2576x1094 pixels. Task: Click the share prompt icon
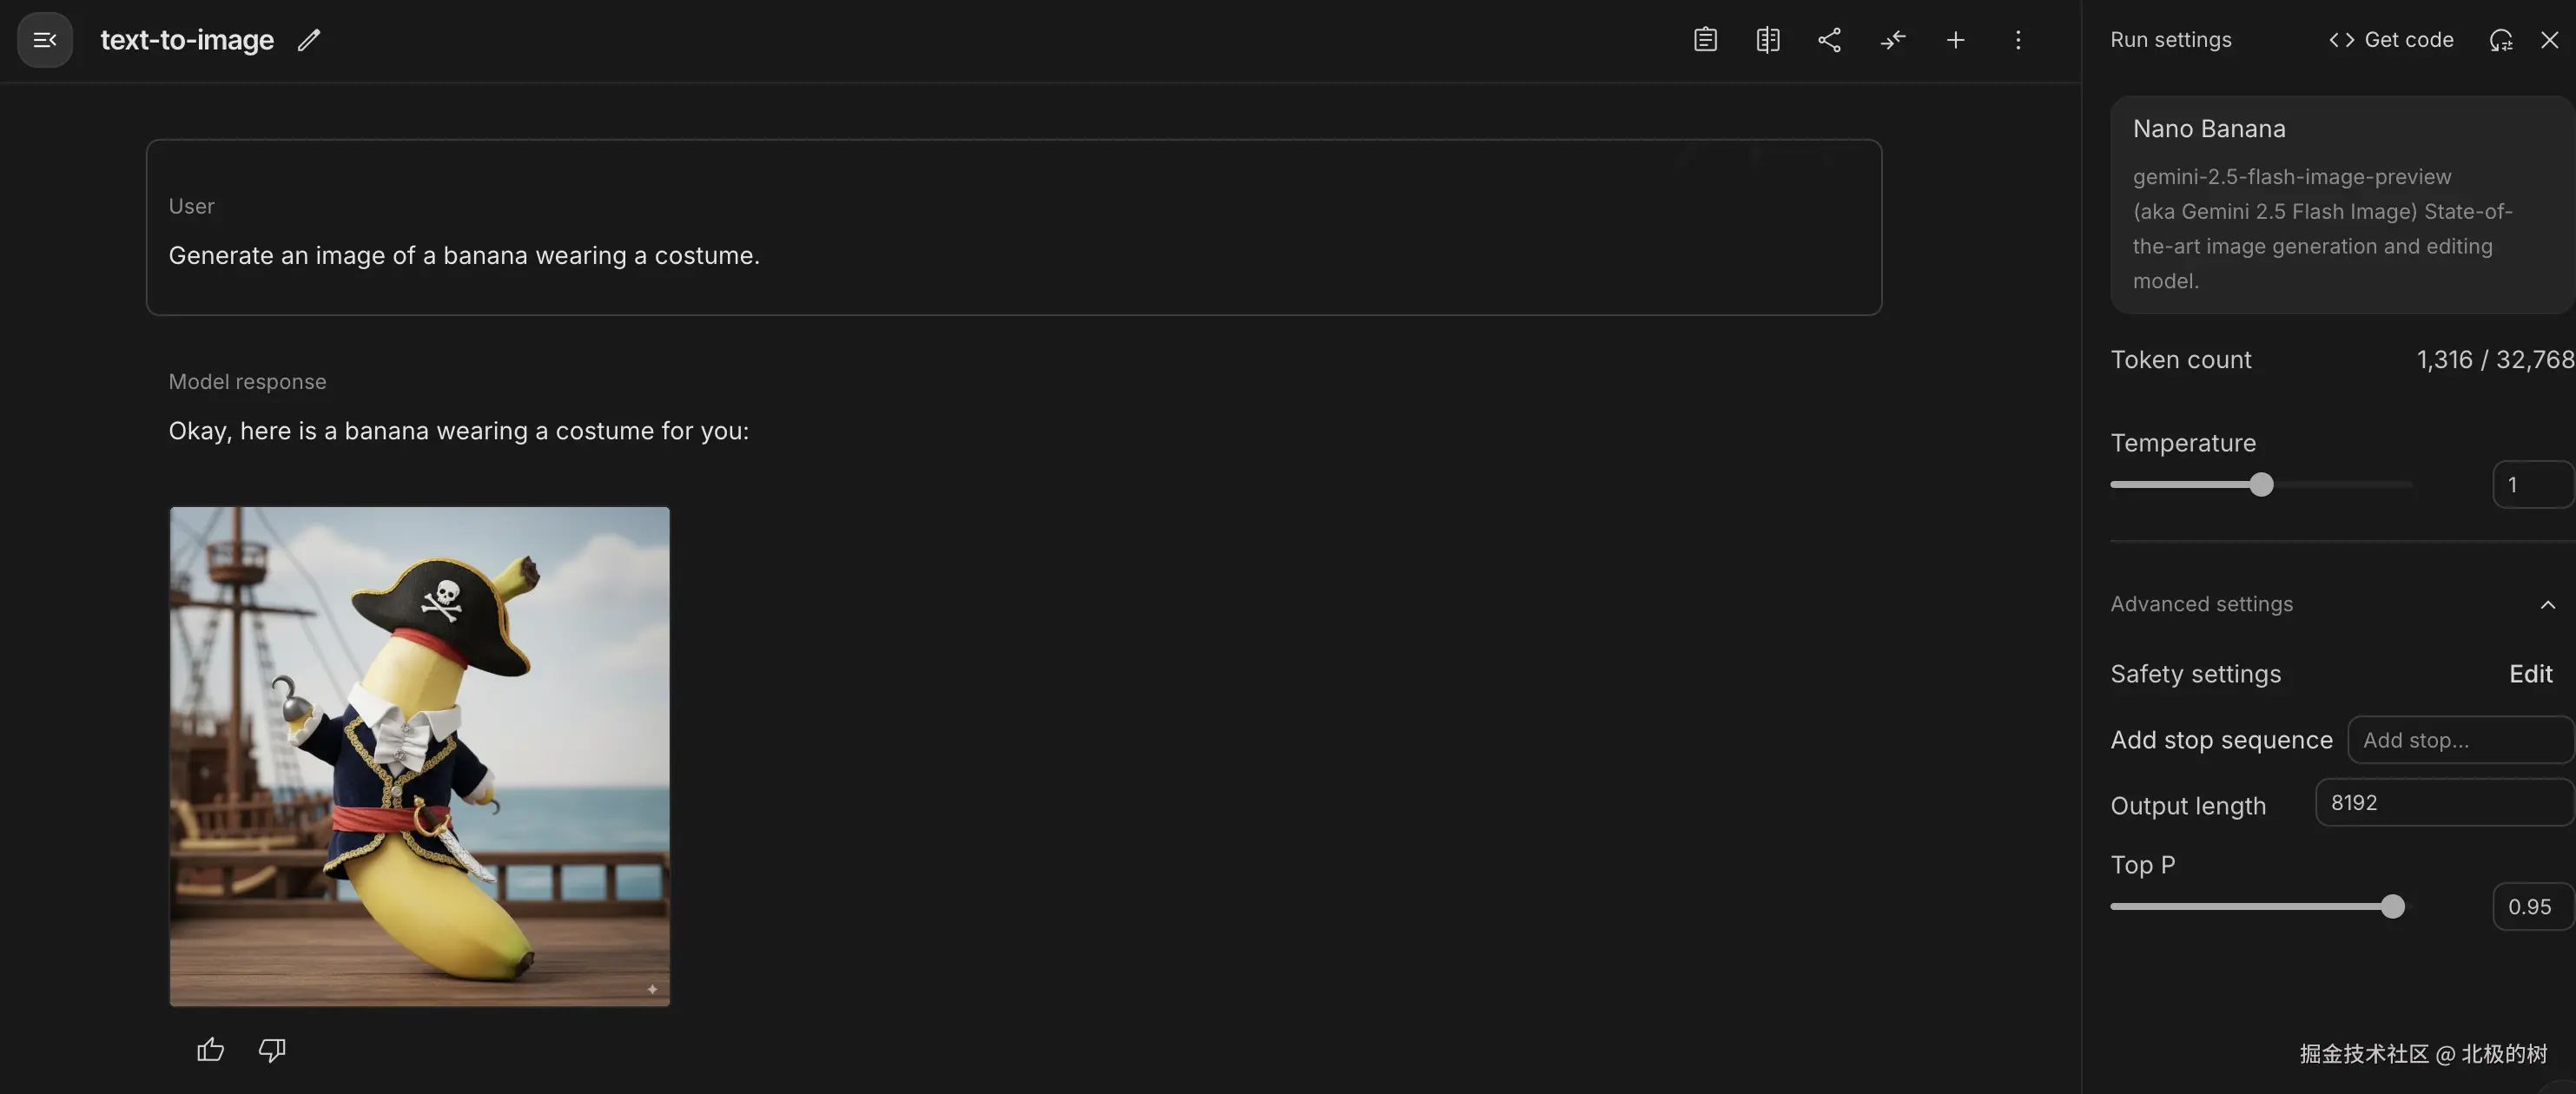tap(1829, 40)
